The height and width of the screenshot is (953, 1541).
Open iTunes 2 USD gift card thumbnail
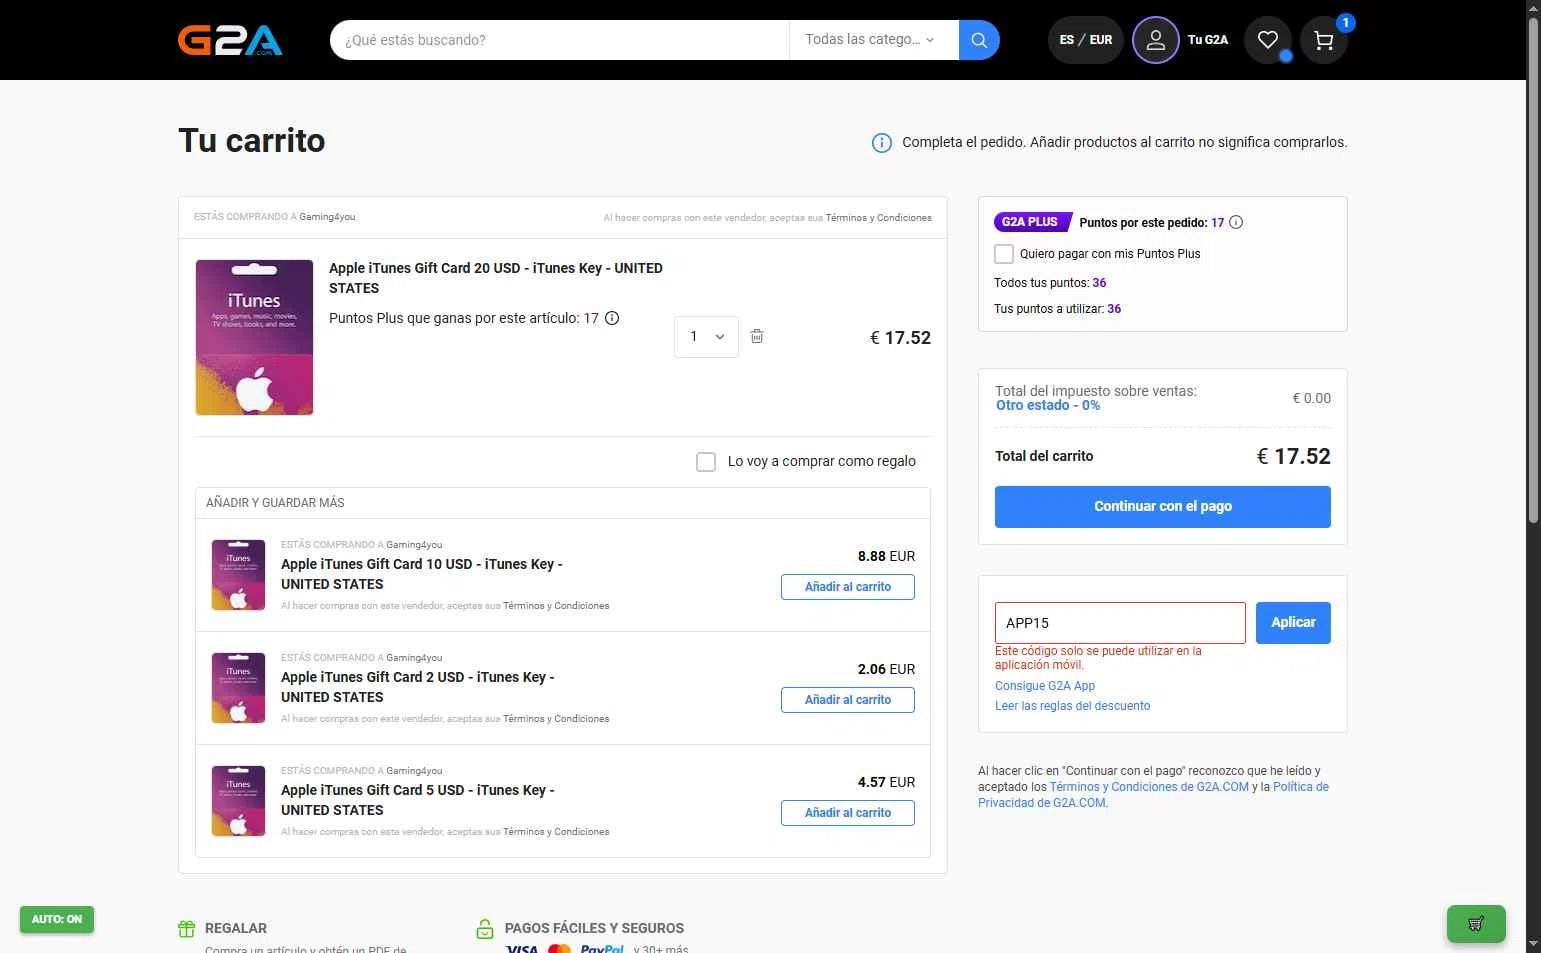[x=238, y=688]
